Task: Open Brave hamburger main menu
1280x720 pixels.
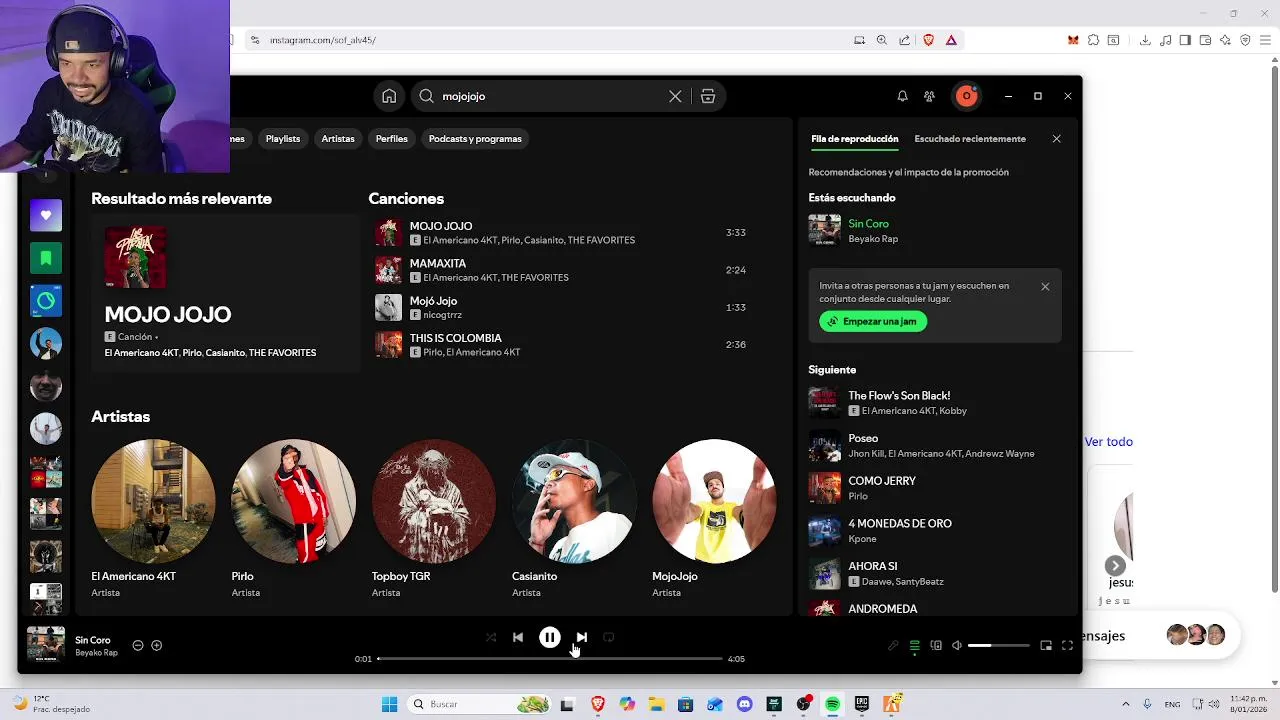Action: click(1267, 40)
